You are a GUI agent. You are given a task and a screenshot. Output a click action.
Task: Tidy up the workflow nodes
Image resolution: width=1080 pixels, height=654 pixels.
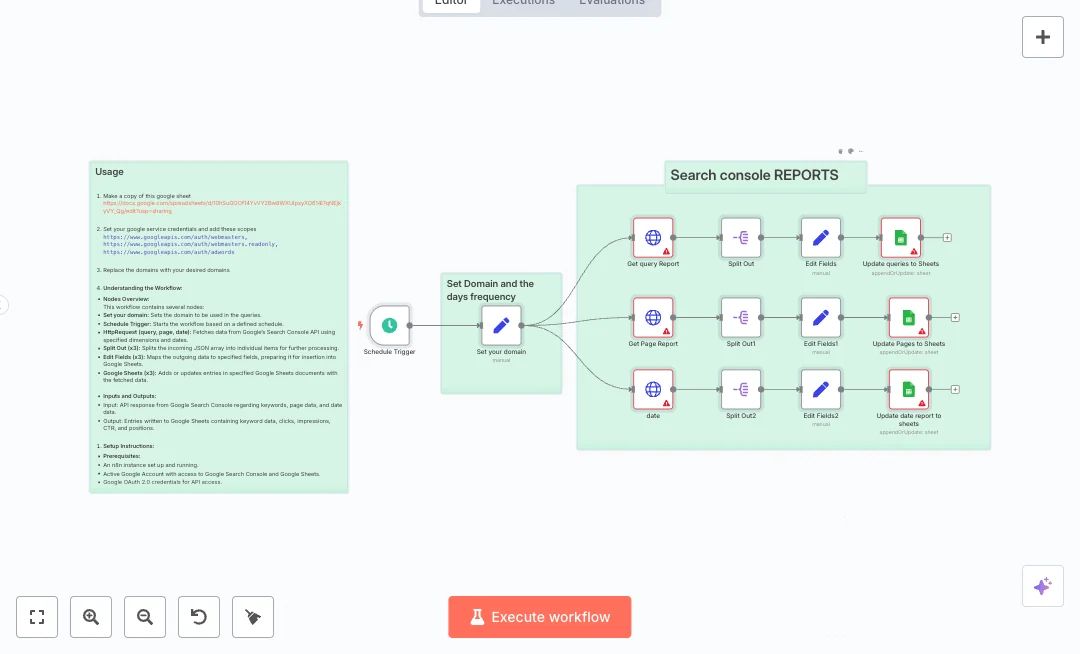click(253, 617)
